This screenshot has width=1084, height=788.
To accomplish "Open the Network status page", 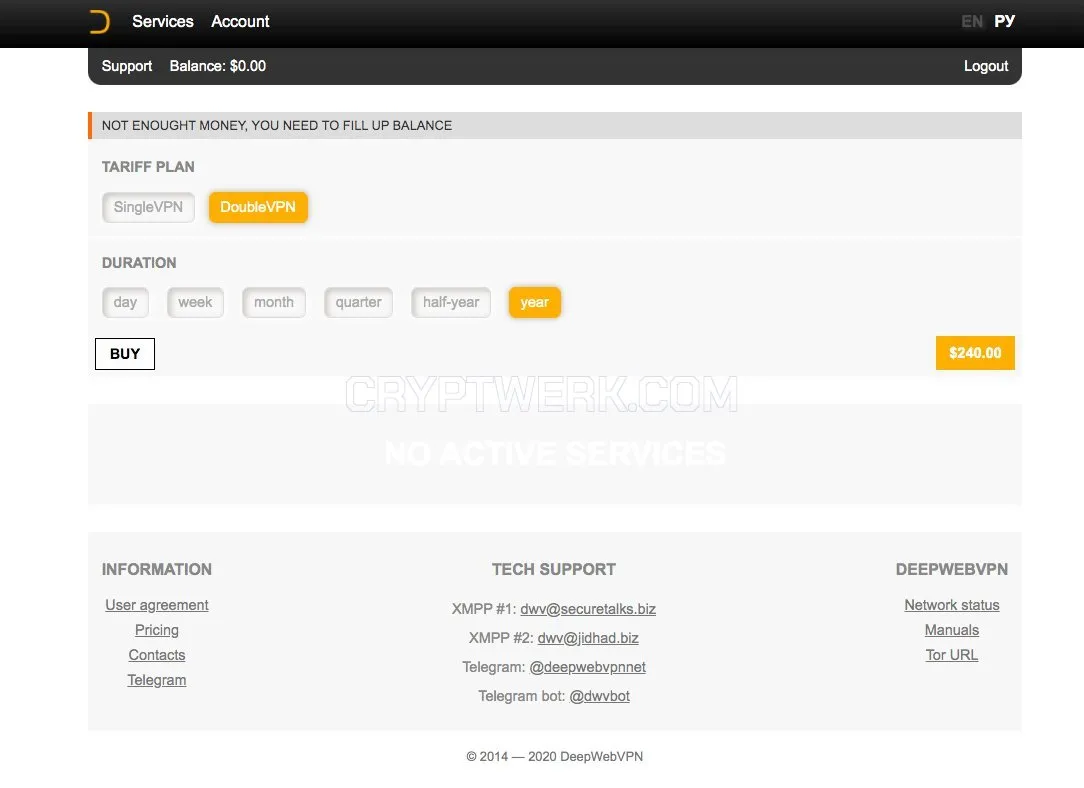I will coord(952,606).
